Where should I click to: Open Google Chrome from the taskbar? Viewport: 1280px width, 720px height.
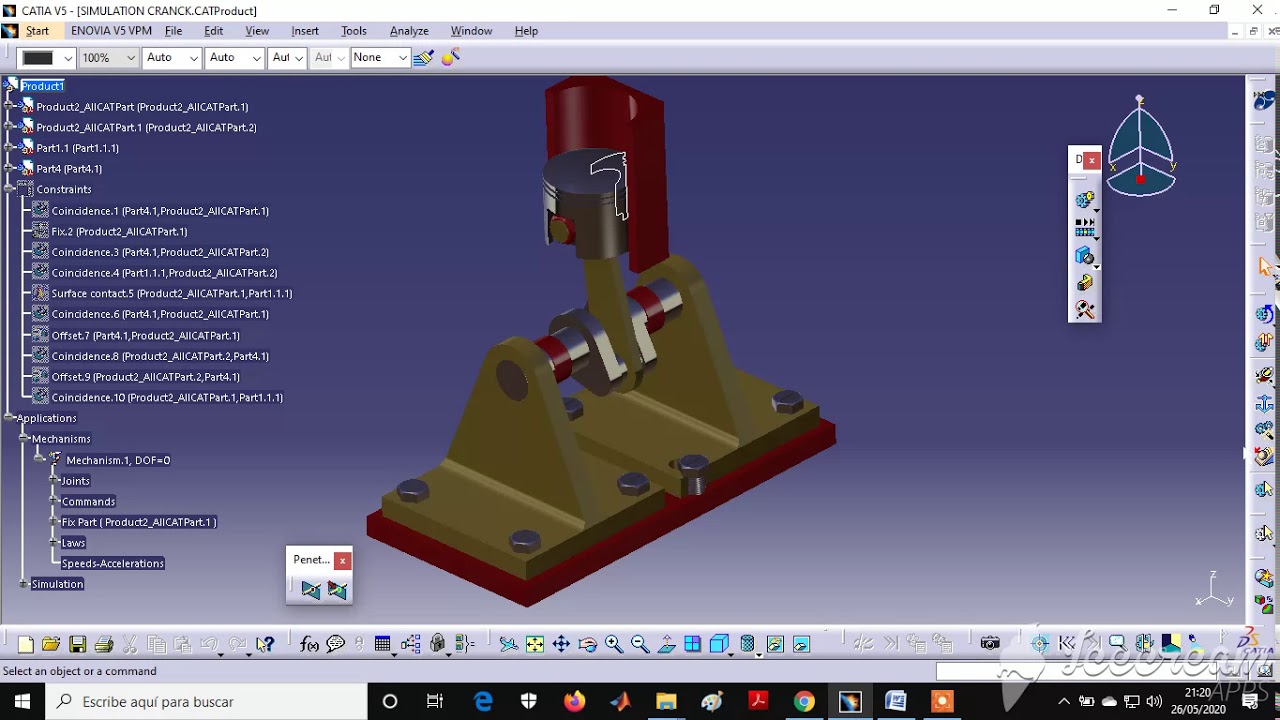tap(804, 702)
